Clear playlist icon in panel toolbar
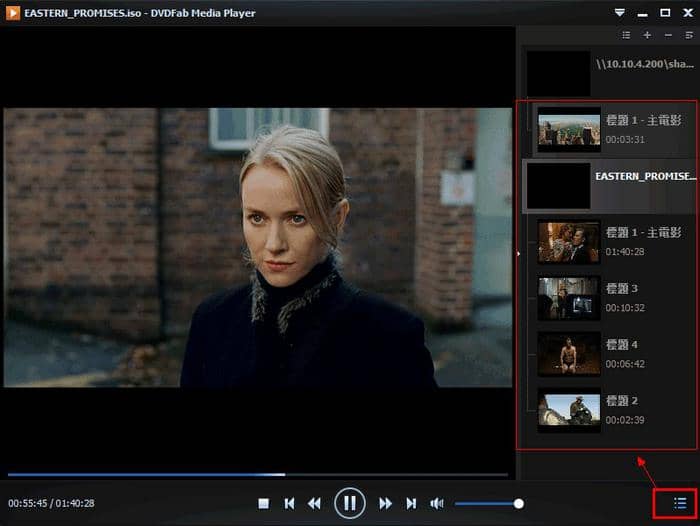 [x=689, y=35]
